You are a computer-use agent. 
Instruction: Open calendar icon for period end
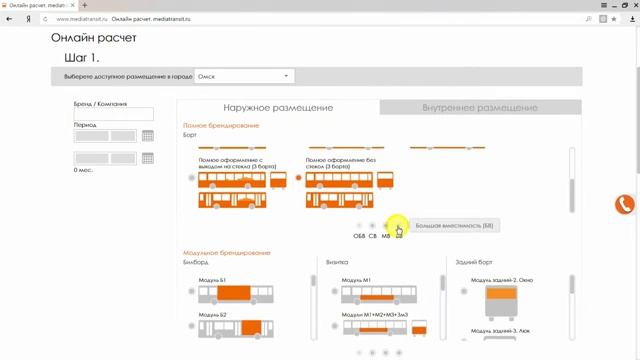coord(148,158)
